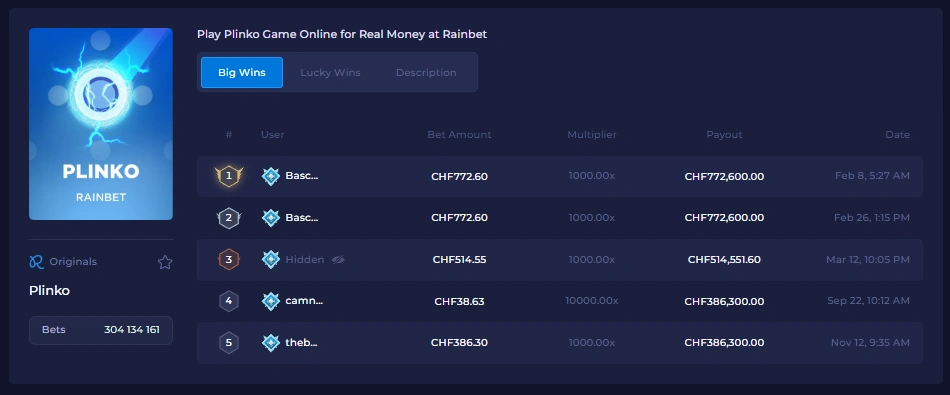Click payout CHF386,300.00 in camn... row

click(x=724, y=301)
